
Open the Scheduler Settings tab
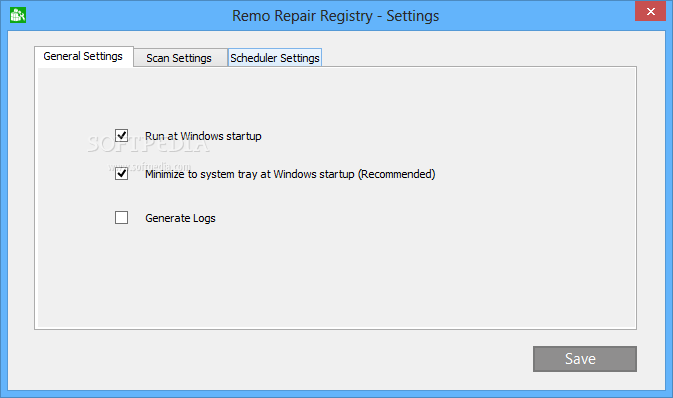(275, 58)
